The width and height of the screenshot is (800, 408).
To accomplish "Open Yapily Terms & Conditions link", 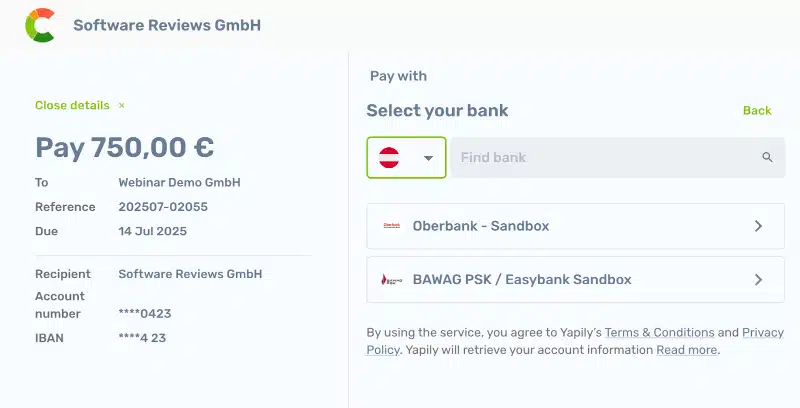I will pos(659,333).
